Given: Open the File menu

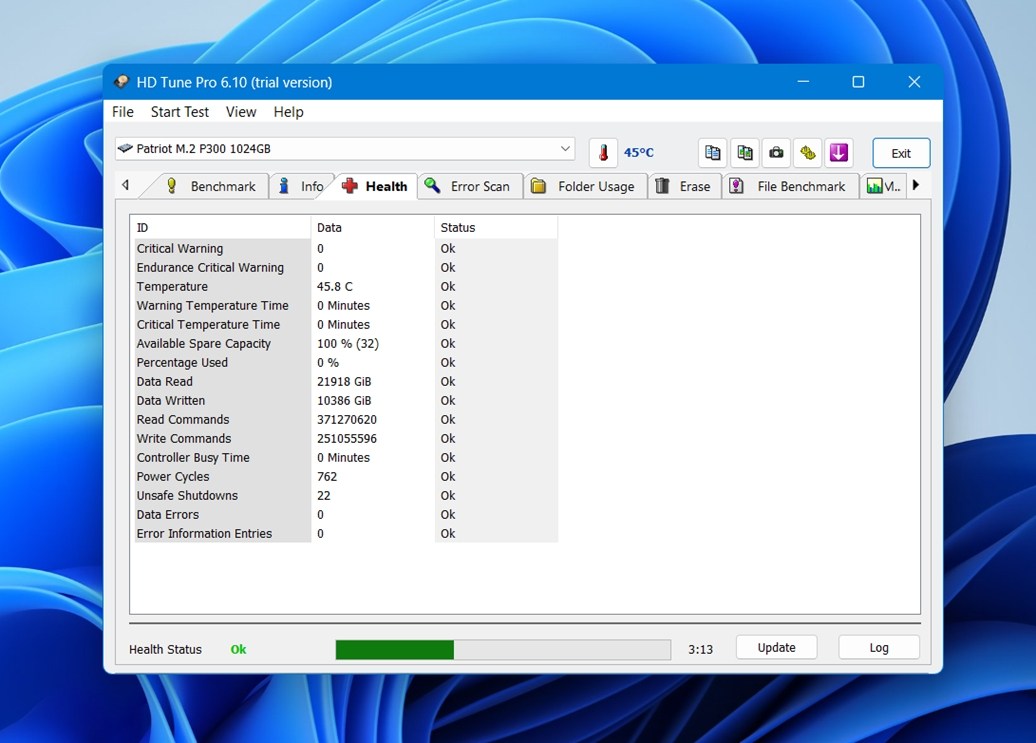Looking at the screenshot, I should 123,112.
